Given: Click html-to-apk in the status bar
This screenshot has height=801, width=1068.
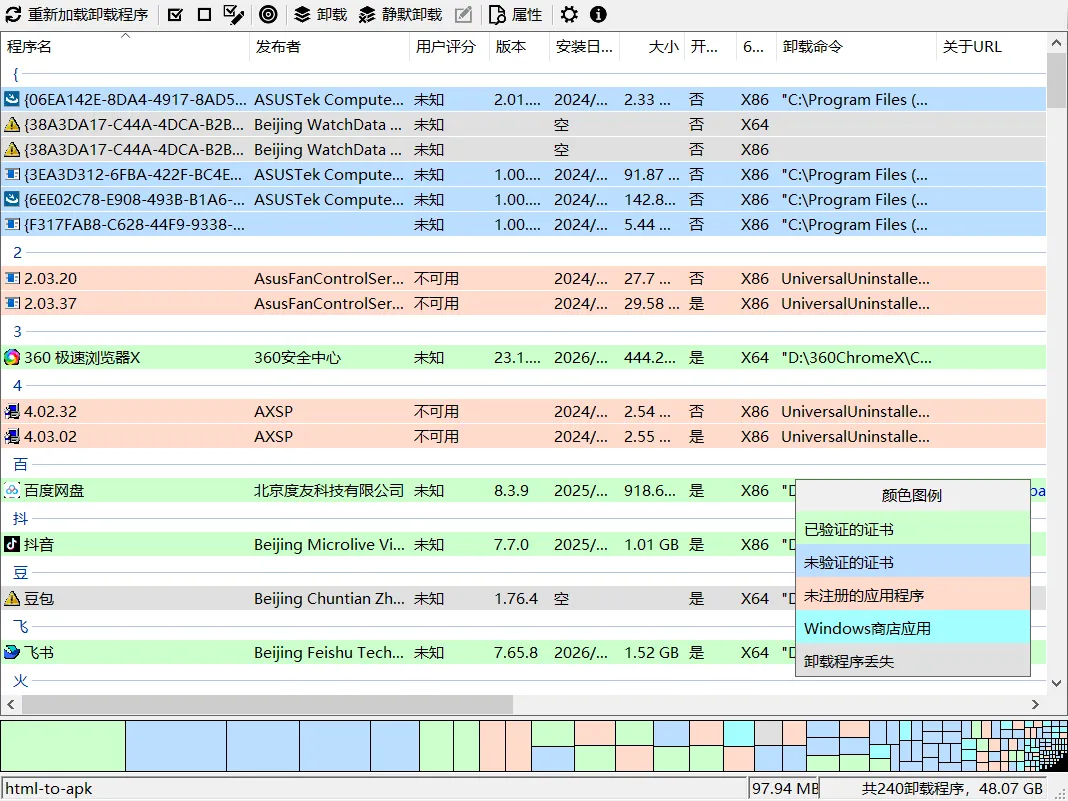Looking at the screenshot, I should 48,789.
